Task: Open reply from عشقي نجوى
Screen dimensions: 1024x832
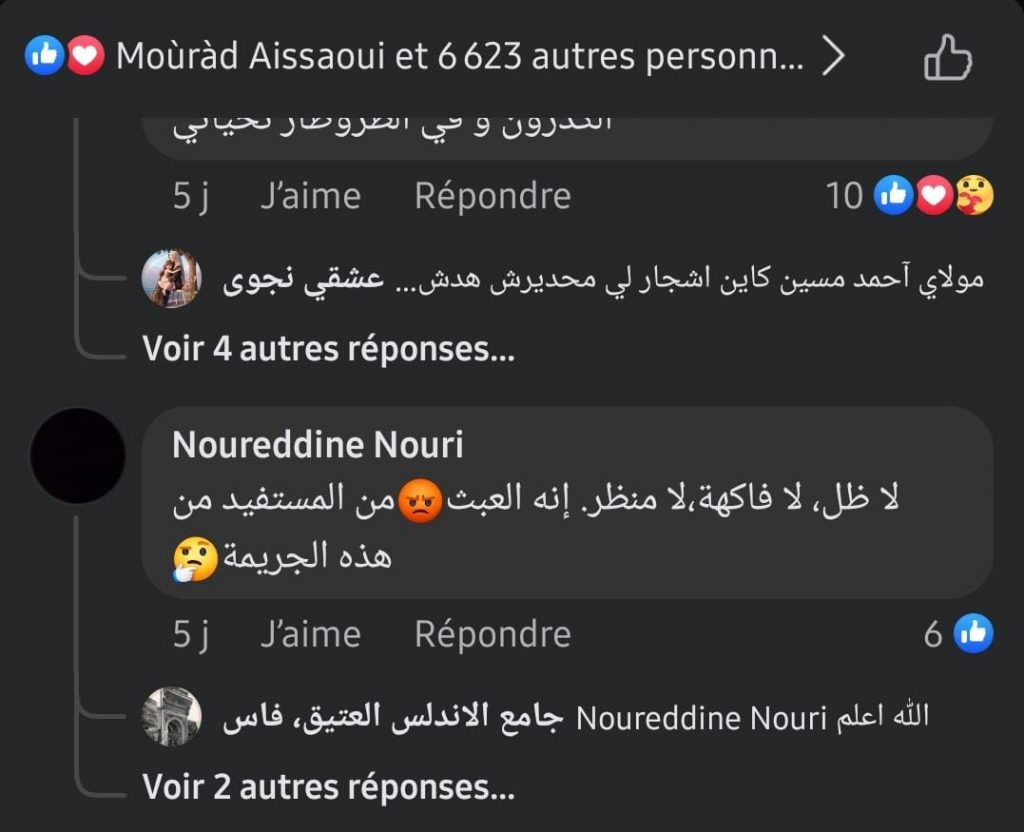Action: (600, 279)
